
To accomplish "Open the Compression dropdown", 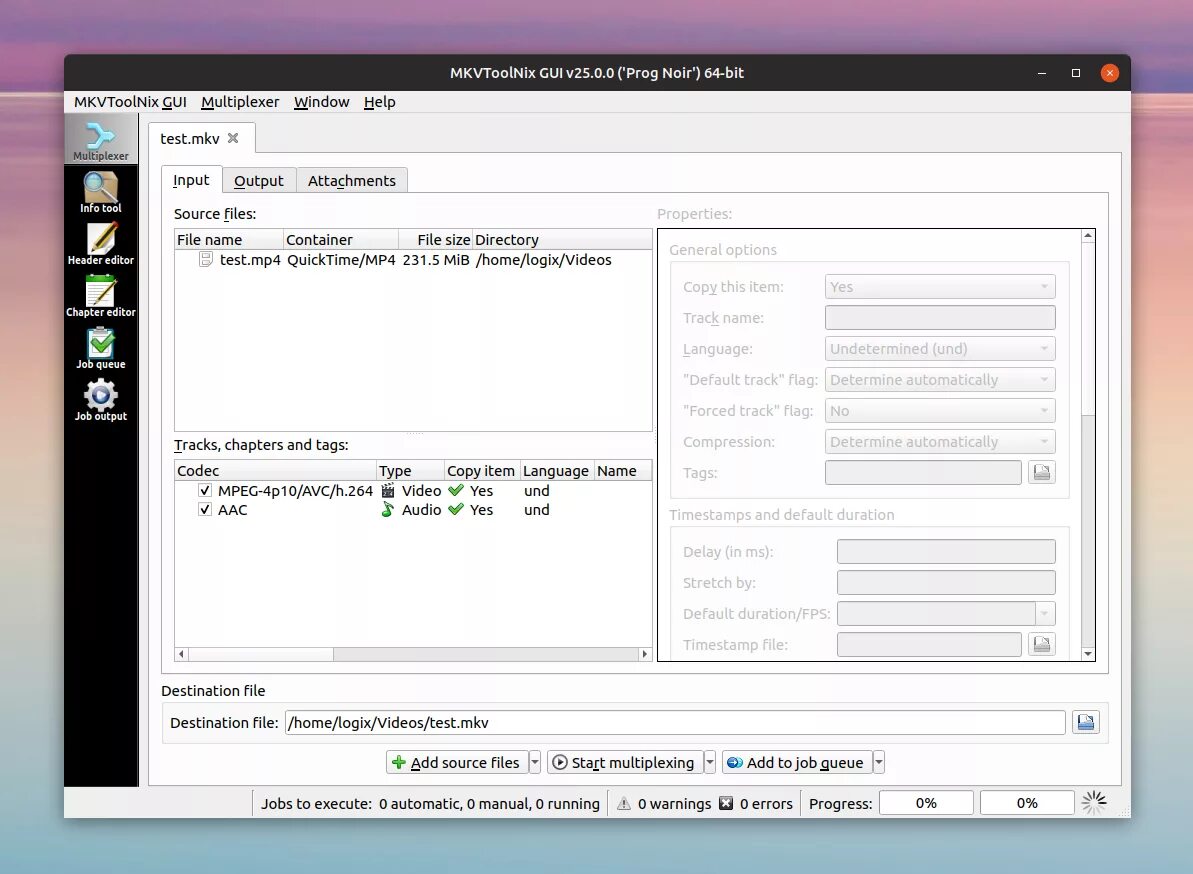I will tap(940, 442).
